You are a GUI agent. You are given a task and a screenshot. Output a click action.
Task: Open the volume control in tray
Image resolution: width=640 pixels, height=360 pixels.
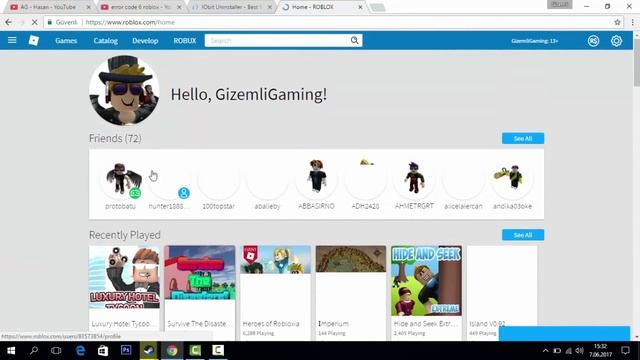tap(580, 351)
